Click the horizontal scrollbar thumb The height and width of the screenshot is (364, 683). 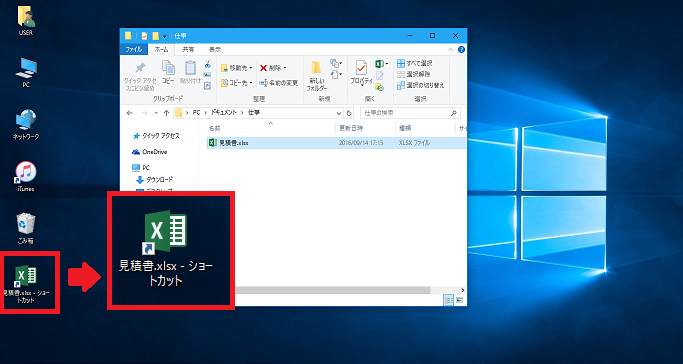pos(332,290)
